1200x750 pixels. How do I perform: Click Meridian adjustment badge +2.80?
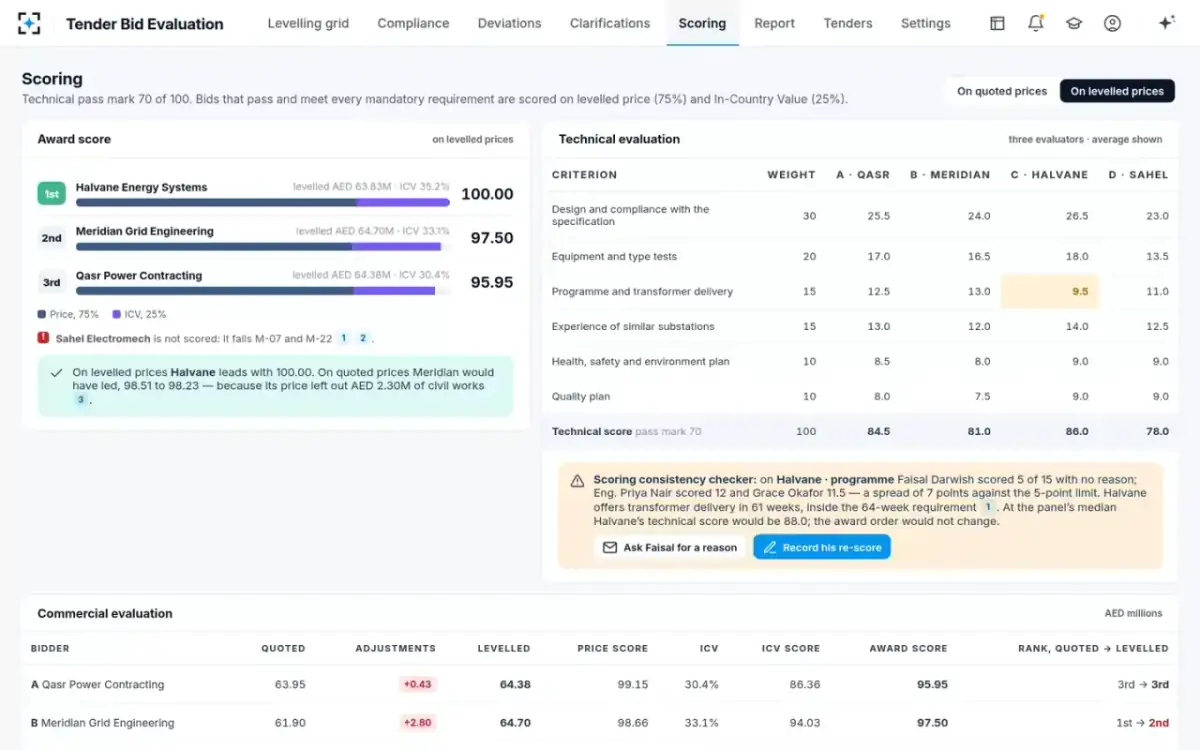417,723
